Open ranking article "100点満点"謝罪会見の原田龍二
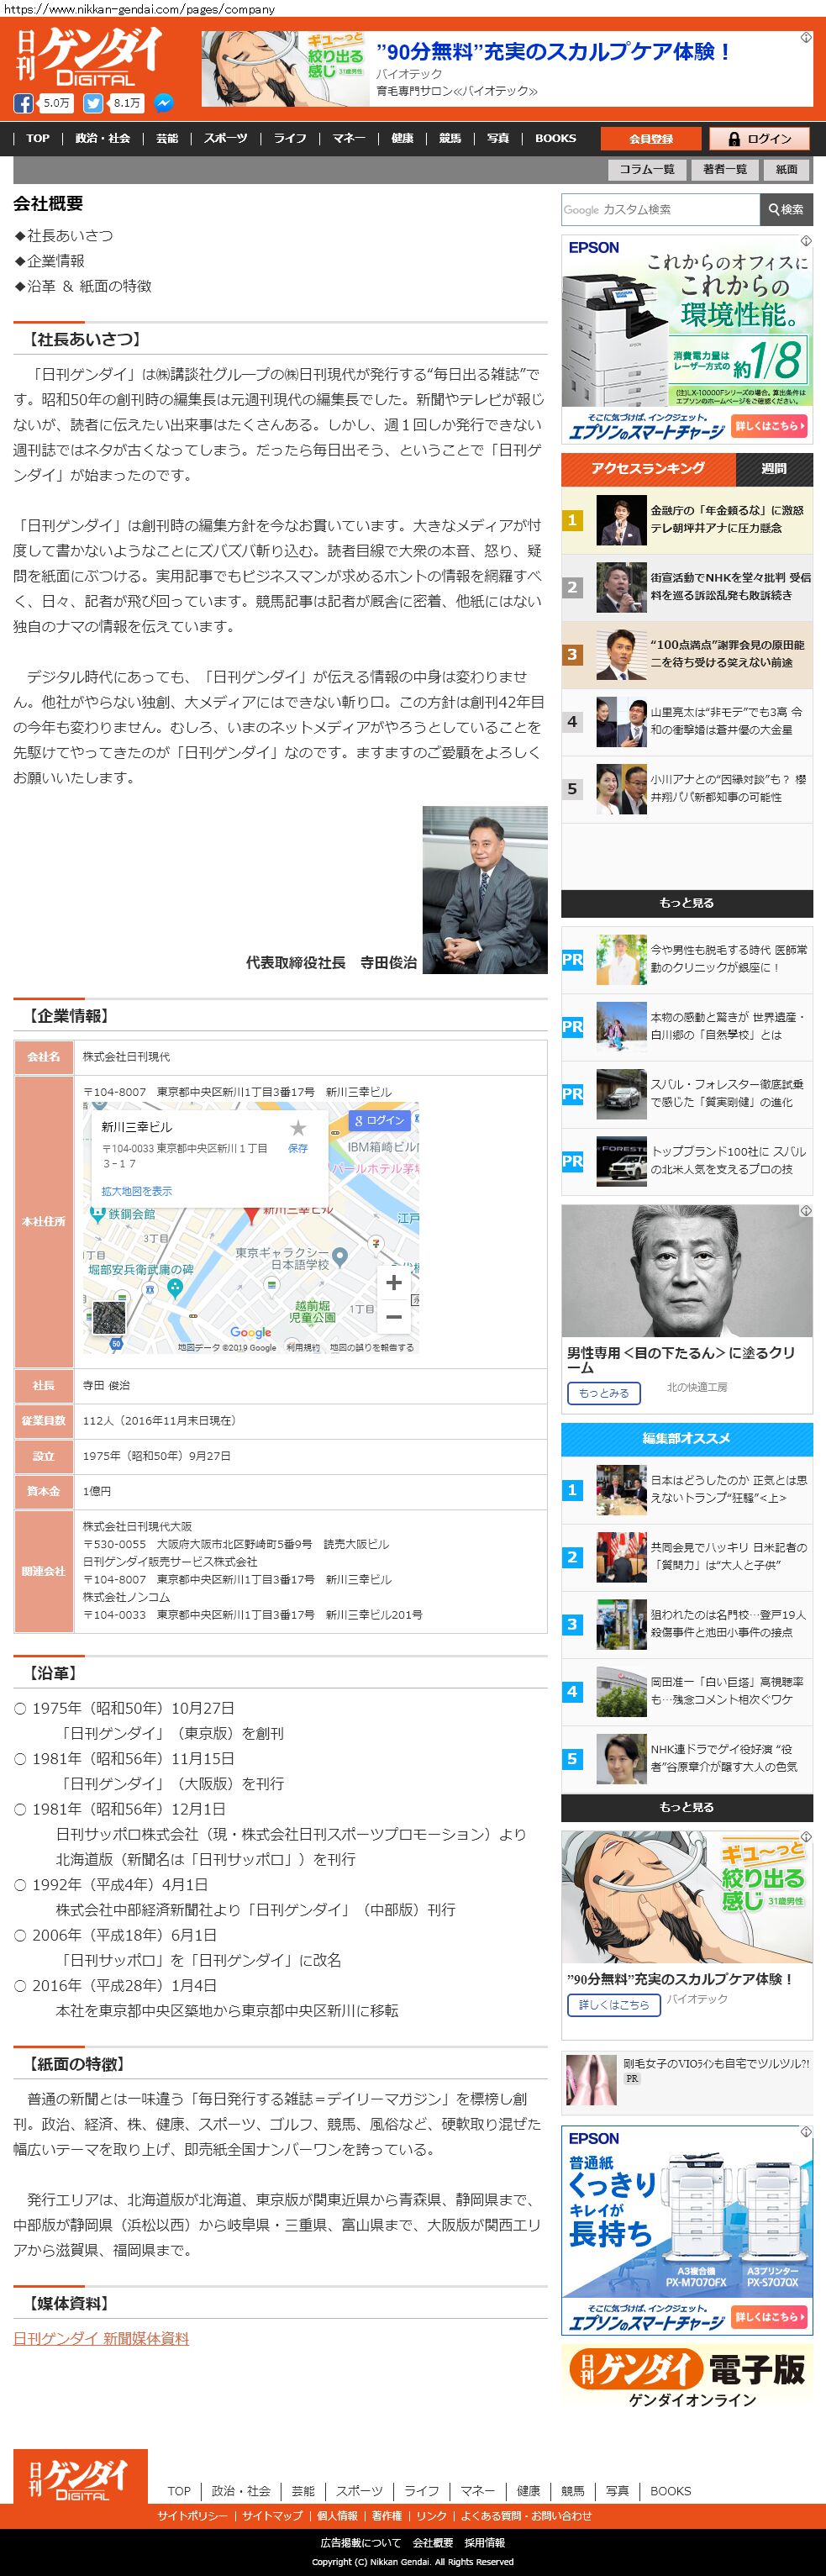The image size is (826, 2576). pyautogui.click(x=686, y=653)
